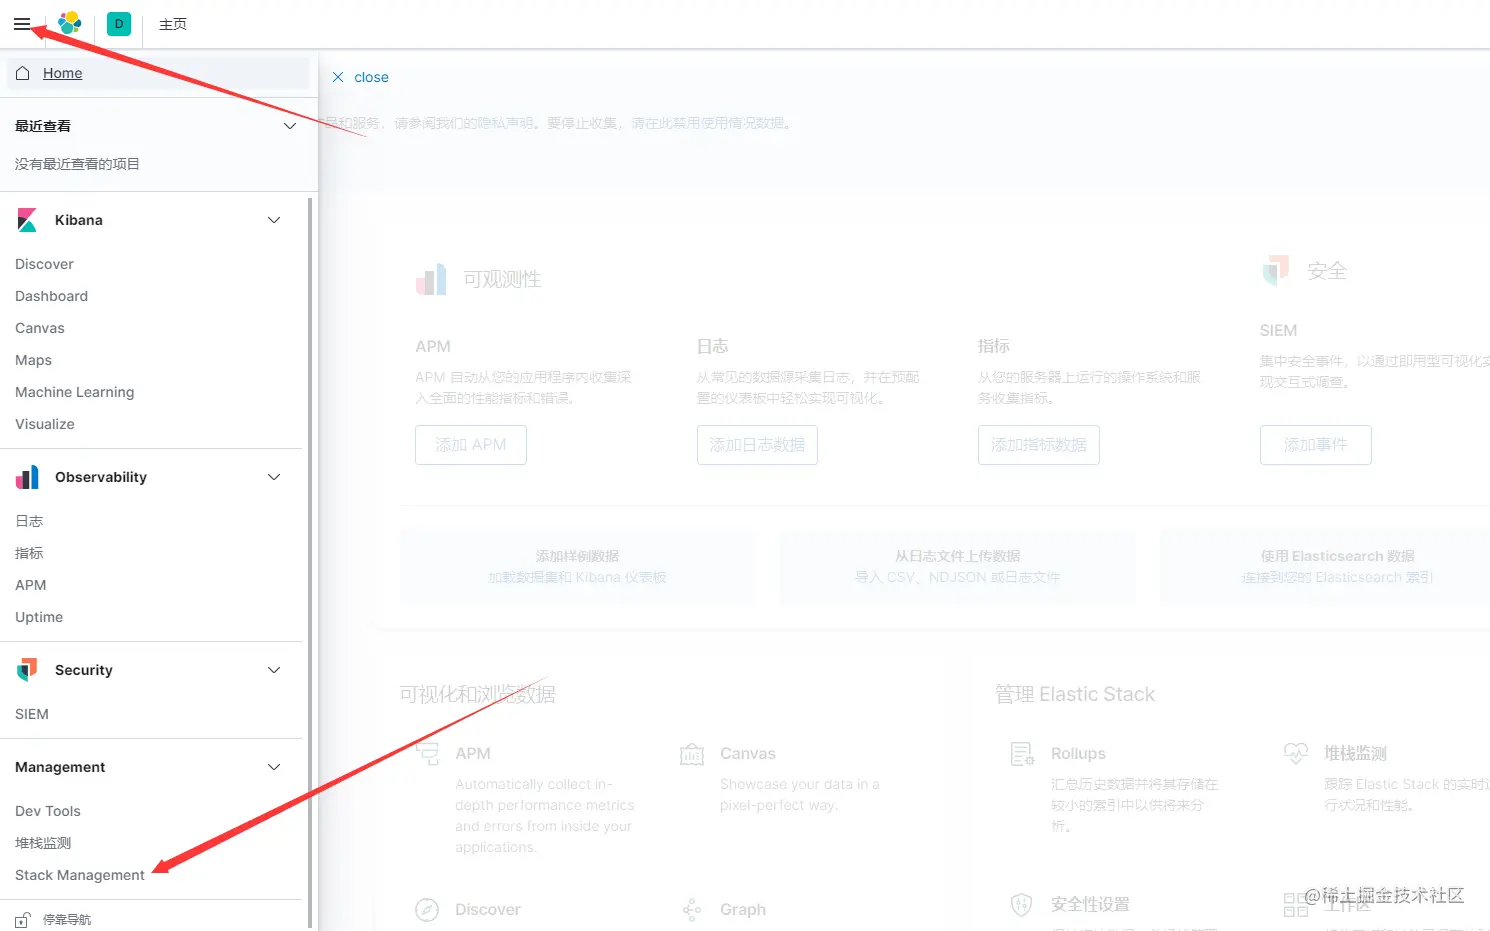Open Canvas link in main content
The height and width of the screenshot is (931, 1490).
click(748, 753)
